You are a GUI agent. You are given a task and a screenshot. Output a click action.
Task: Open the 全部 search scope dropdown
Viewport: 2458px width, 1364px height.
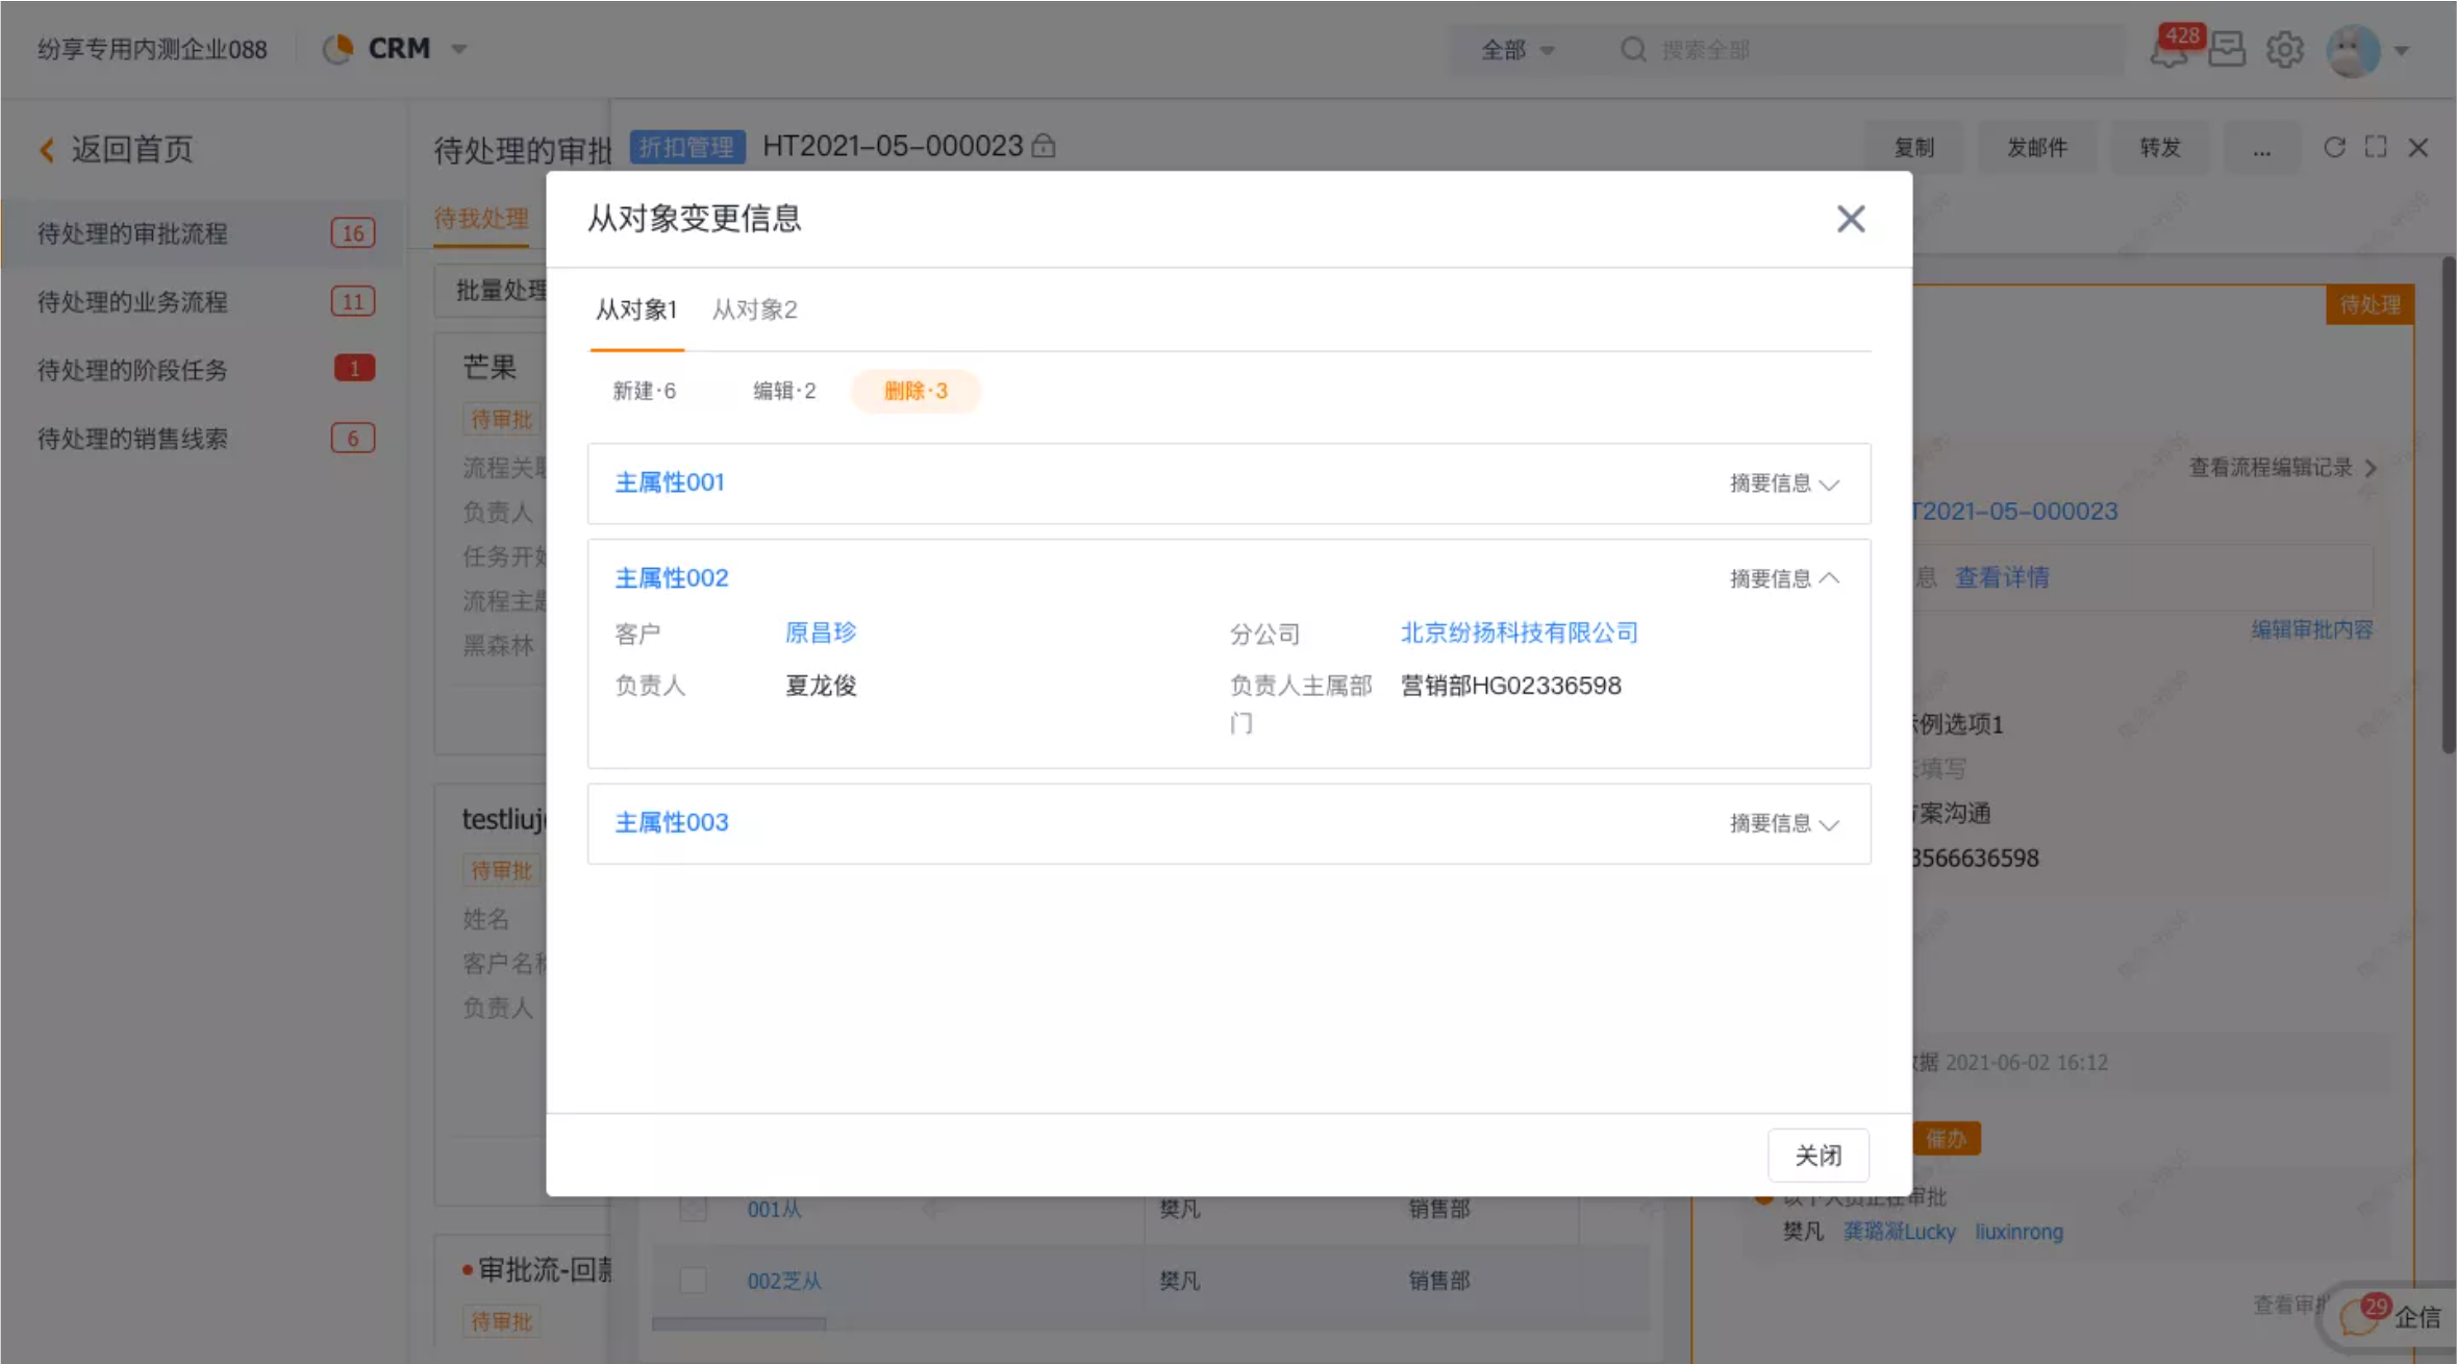(1517, 50)
